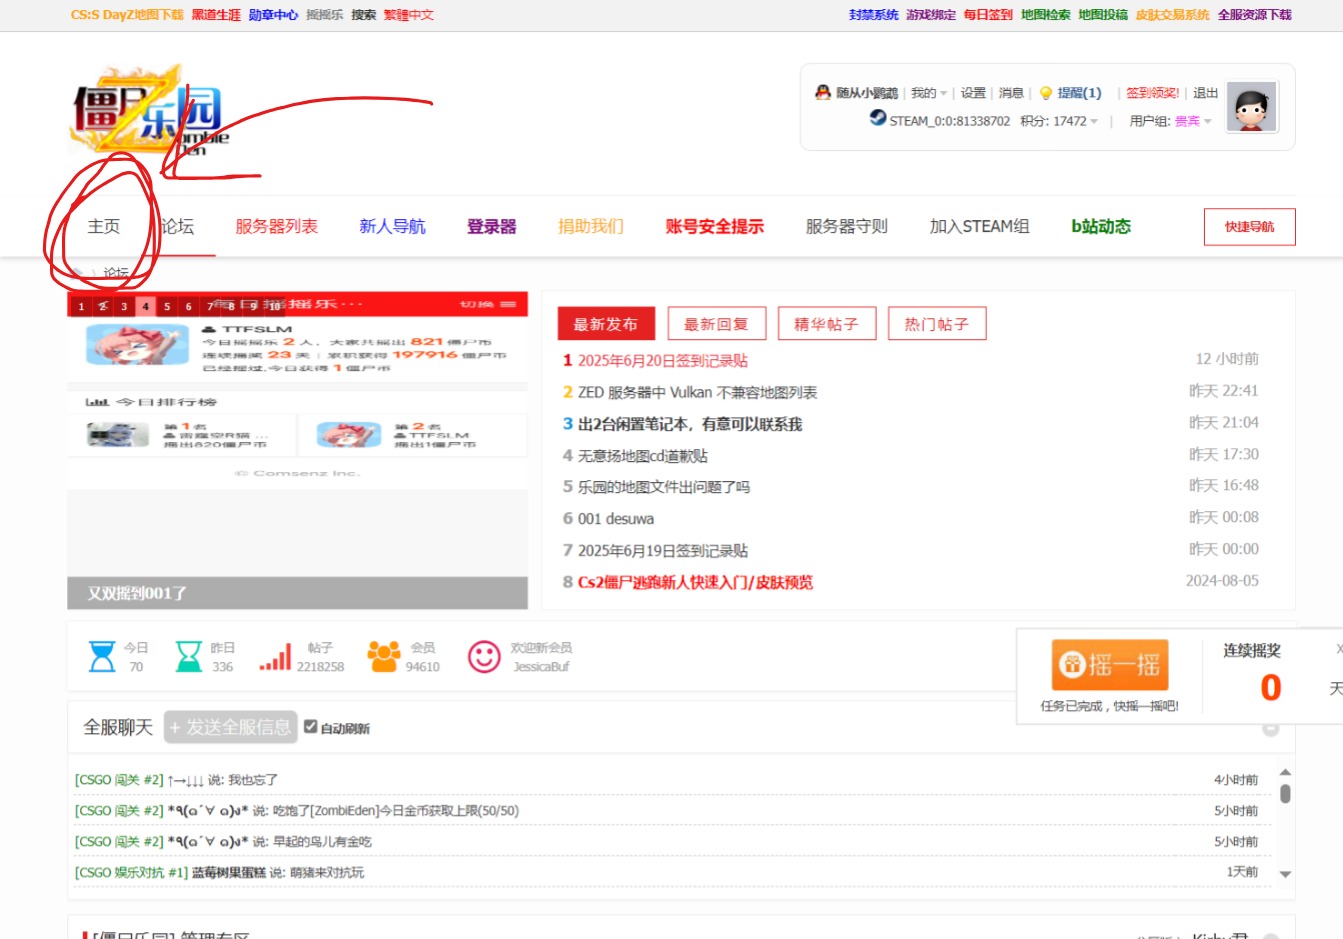Click the Steam logo icon beside the Steam ID
Screen dimensions: 1343x939
tap(878, 118)
